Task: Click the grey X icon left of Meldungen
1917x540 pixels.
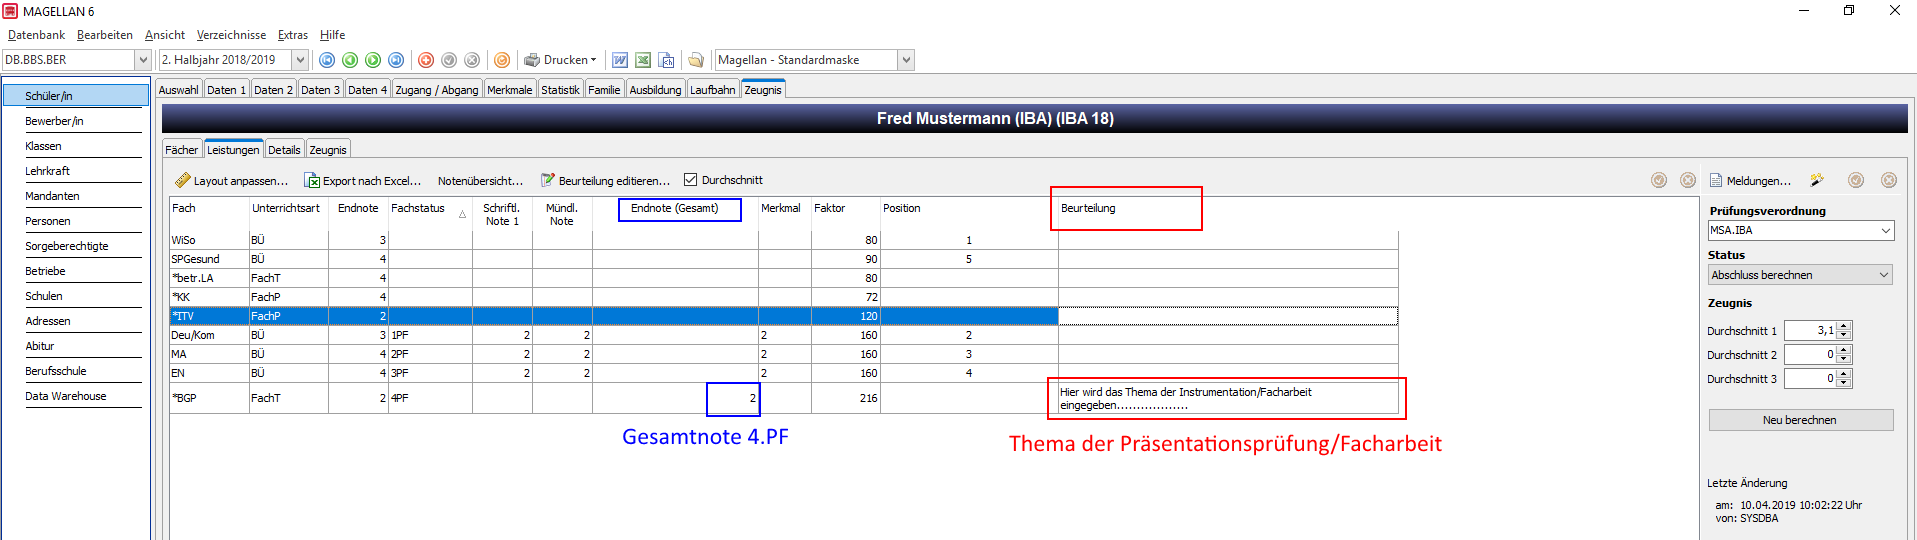Action: [x=1688, y=180]
